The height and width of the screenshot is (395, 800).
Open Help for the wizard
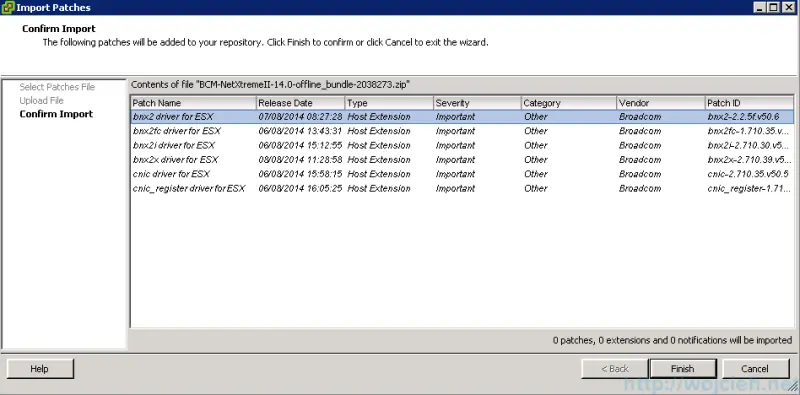(x=39, y=368)
